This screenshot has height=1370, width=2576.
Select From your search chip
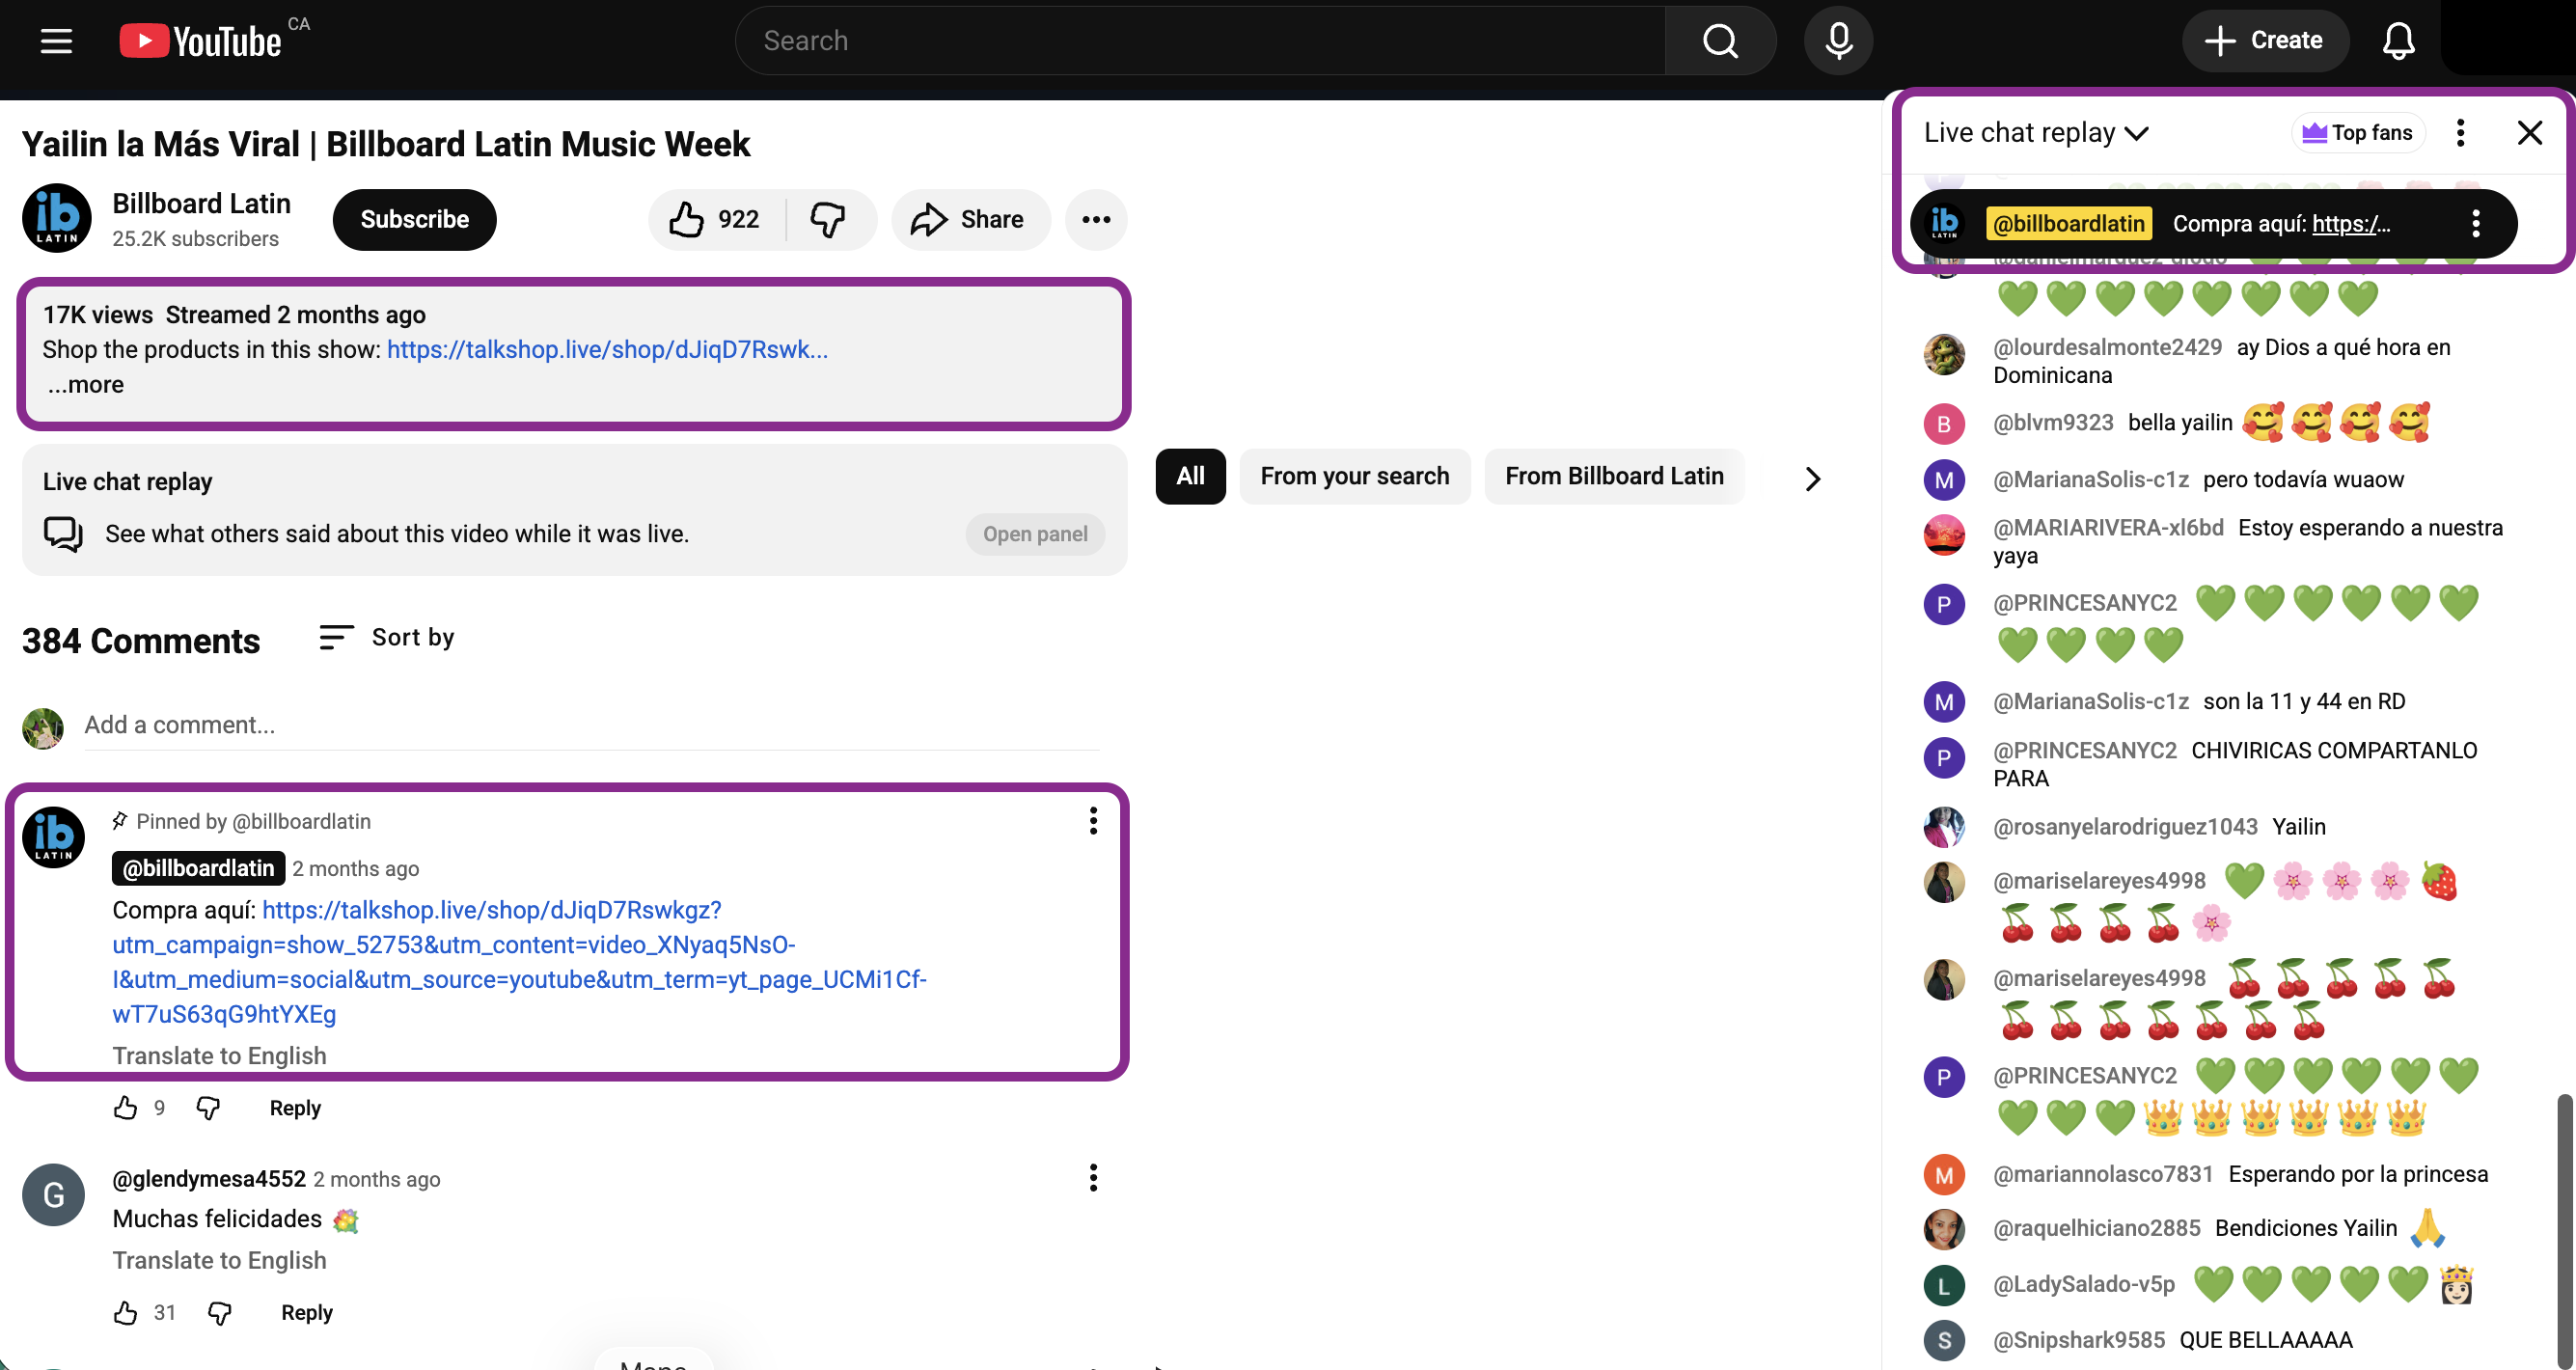(1354, 476)
